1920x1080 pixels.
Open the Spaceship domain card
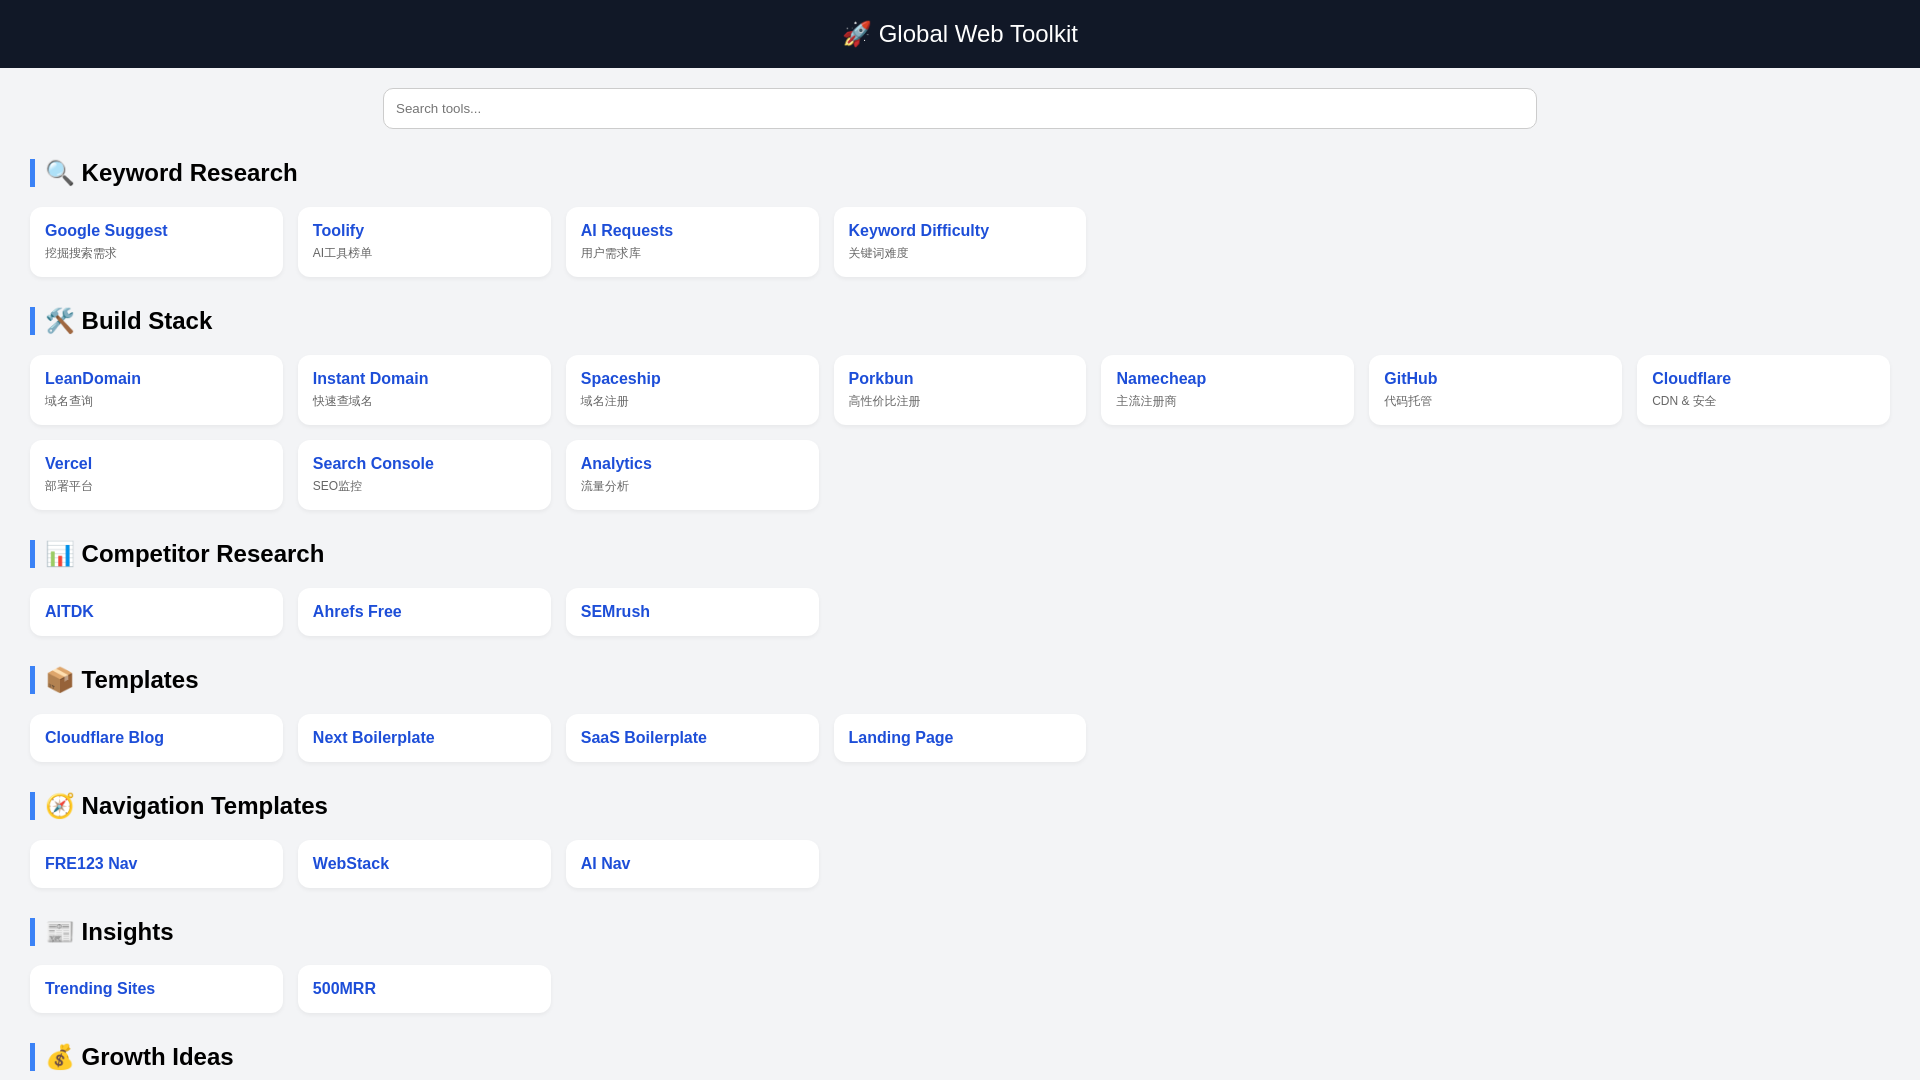tap(692, 390)
